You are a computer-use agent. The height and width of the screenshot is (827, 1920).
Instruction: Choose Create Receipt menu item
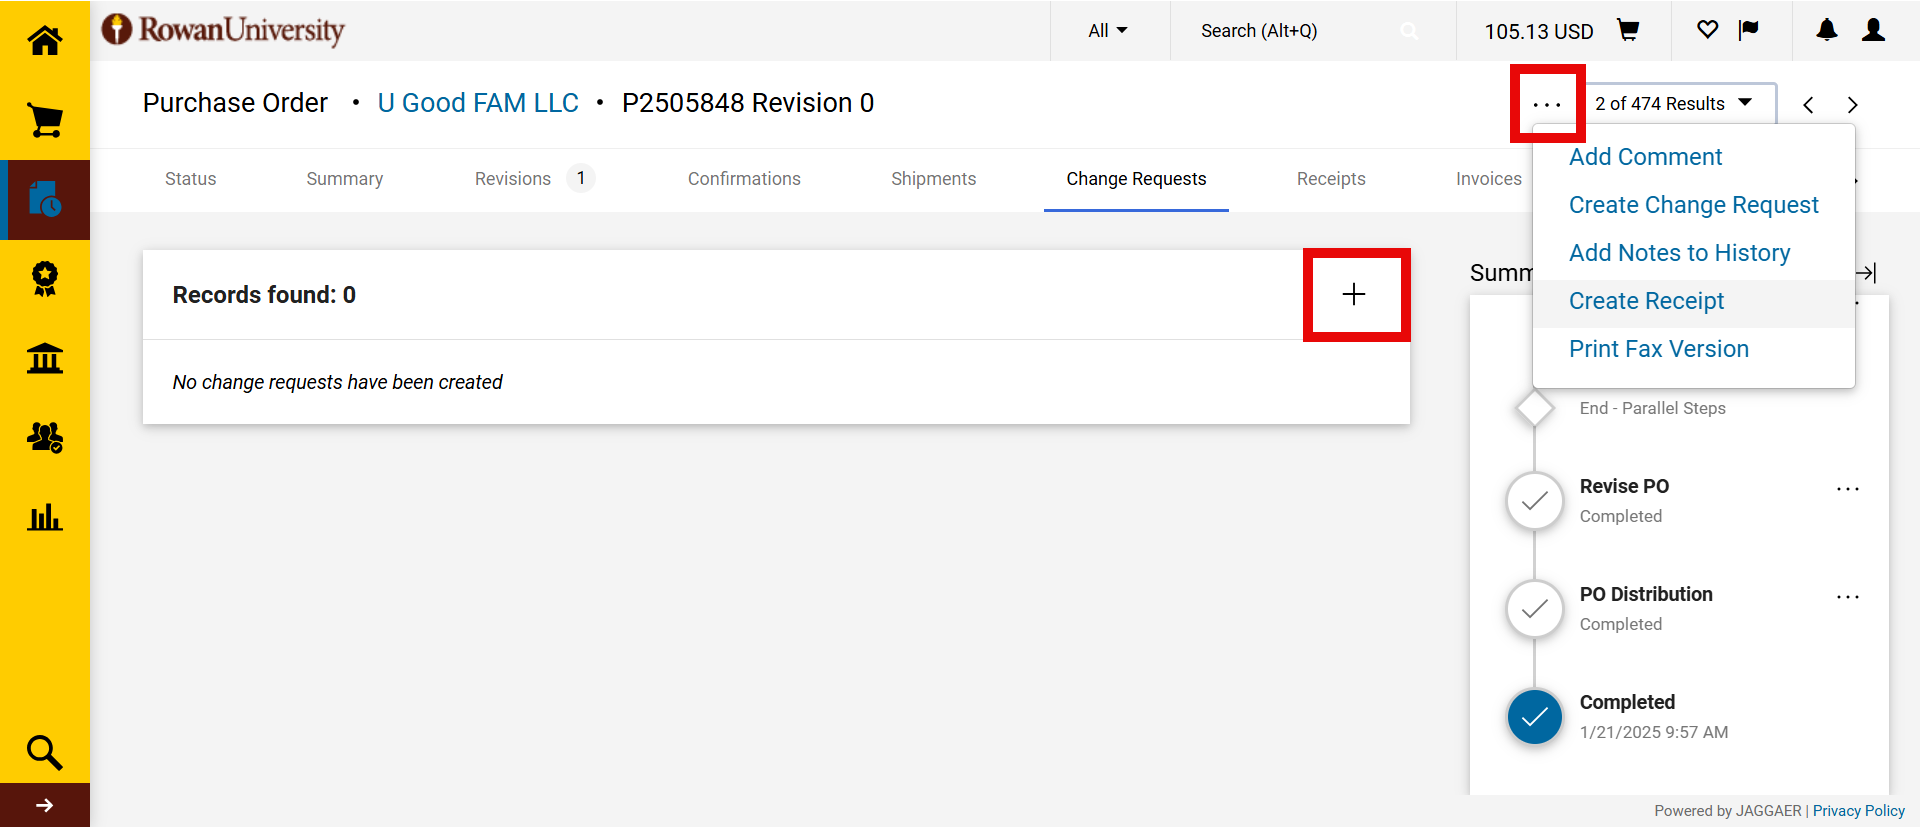tap(1646, 301)
